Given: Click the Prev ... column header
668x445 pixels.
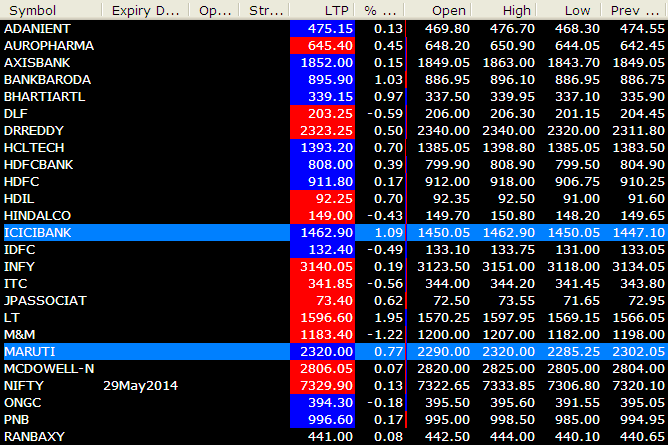Looking at the screenshot, I should [635, 10].
